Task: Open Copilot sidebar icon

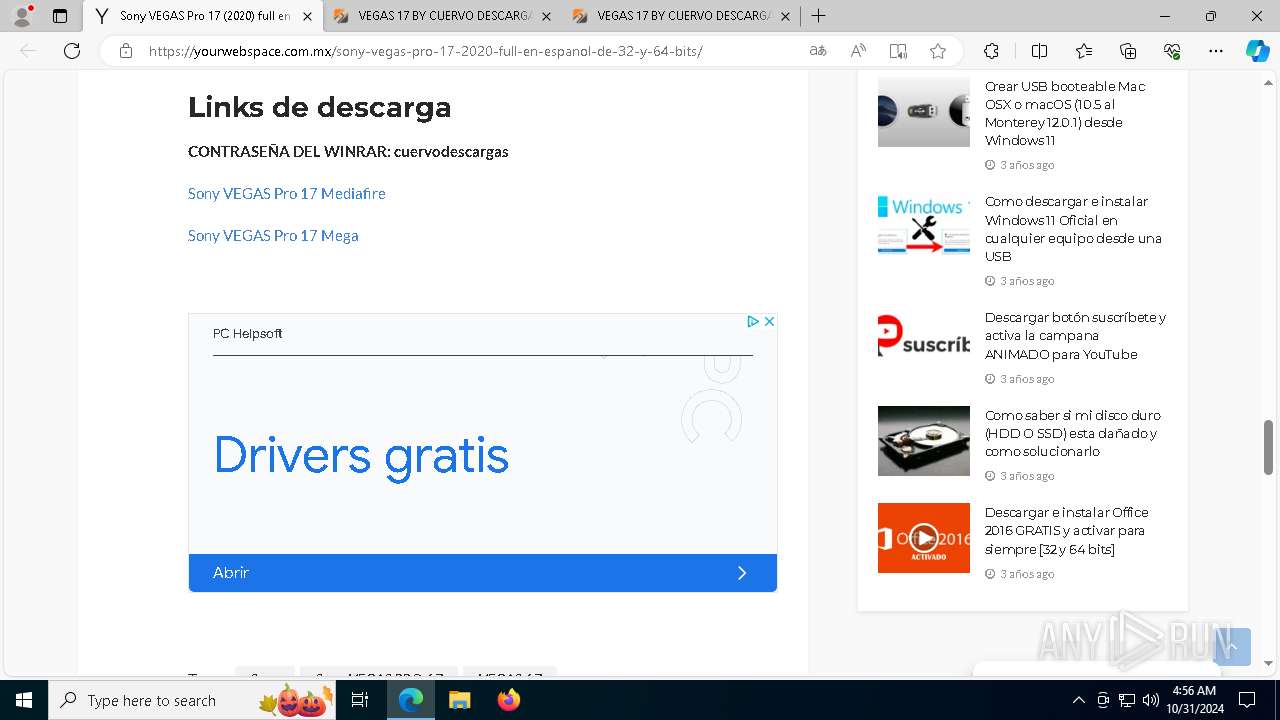Action: pyautogui.click(x=1257, y=51)
